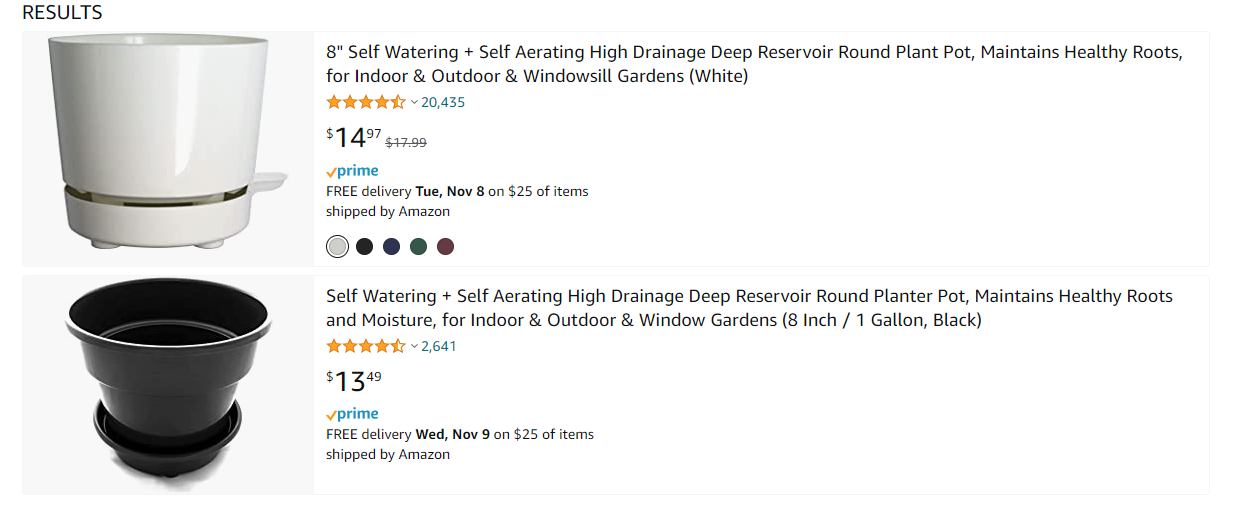Select the dark green color swatch
Viewport: 1250px width, 511px height.
pyautogui.click(x=419, y=246)
